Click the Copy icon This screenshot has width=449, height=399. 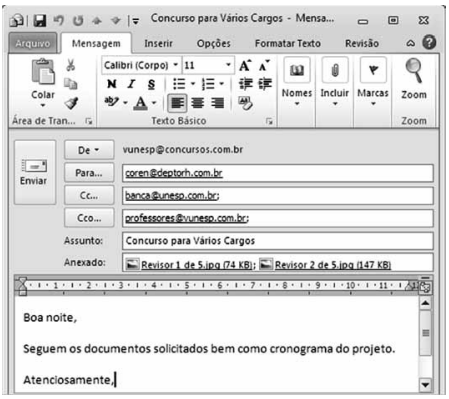coord(71,84)
